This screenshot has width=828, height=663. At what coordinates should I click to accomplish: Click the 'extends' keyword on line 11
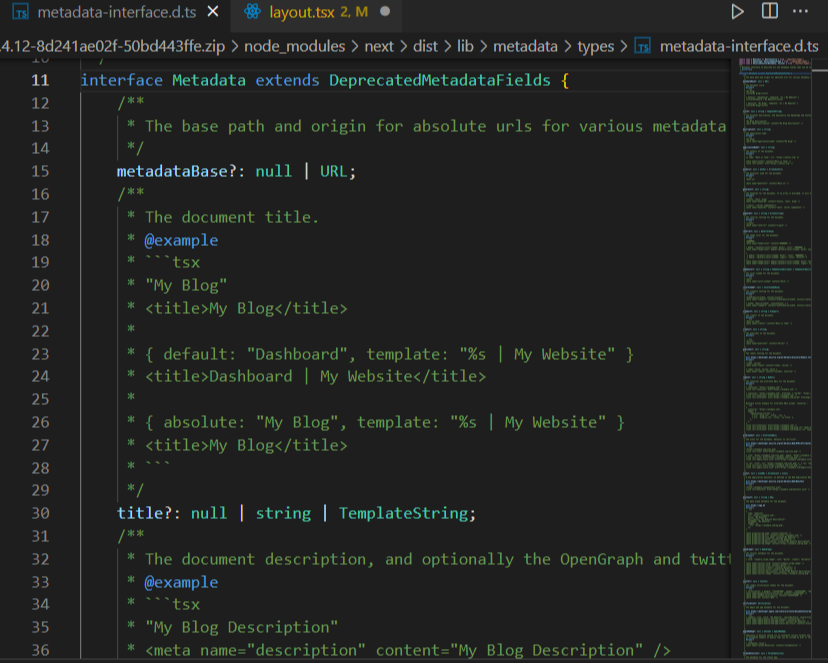pyautogui.click(x=287, y=80)
